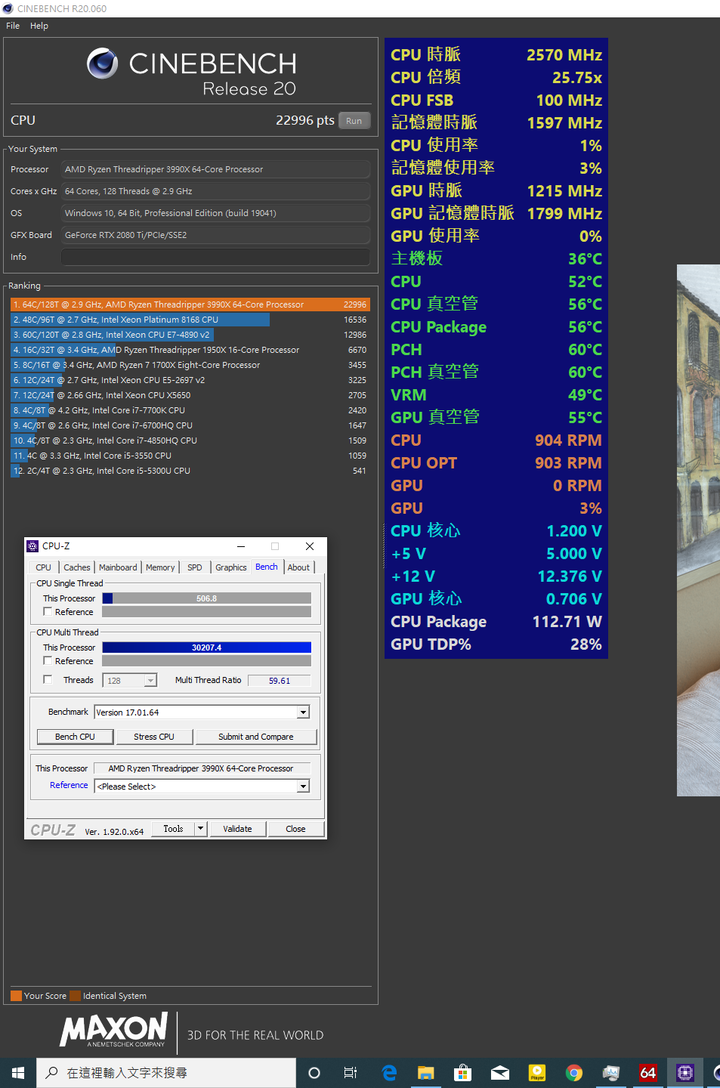The height and width of the screenshot is (1088, 720).
Task: Open Cinebench File menu
Action: [x=12, y=26]
